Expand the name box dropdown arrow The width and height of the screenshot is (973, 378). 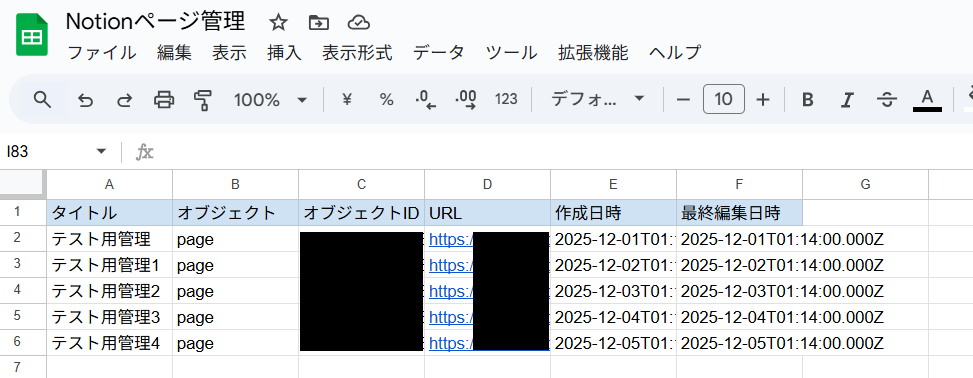(x=101, y=152)
